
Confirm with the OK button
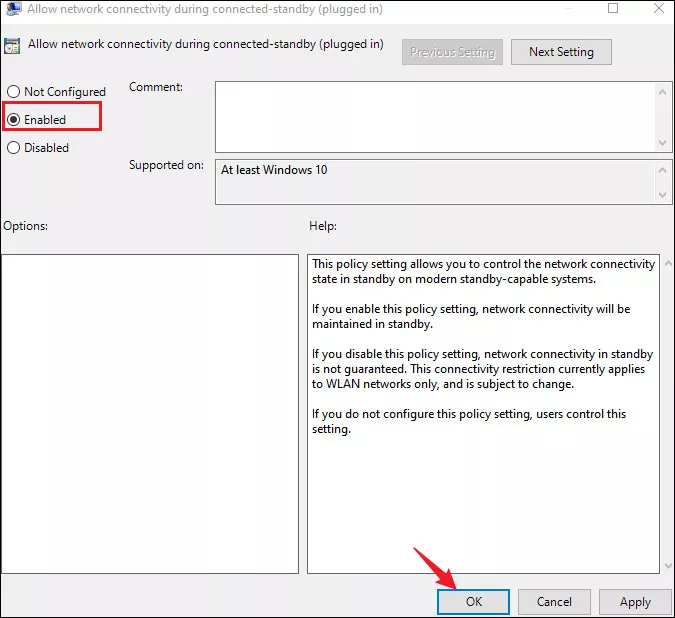pos(474,602)
